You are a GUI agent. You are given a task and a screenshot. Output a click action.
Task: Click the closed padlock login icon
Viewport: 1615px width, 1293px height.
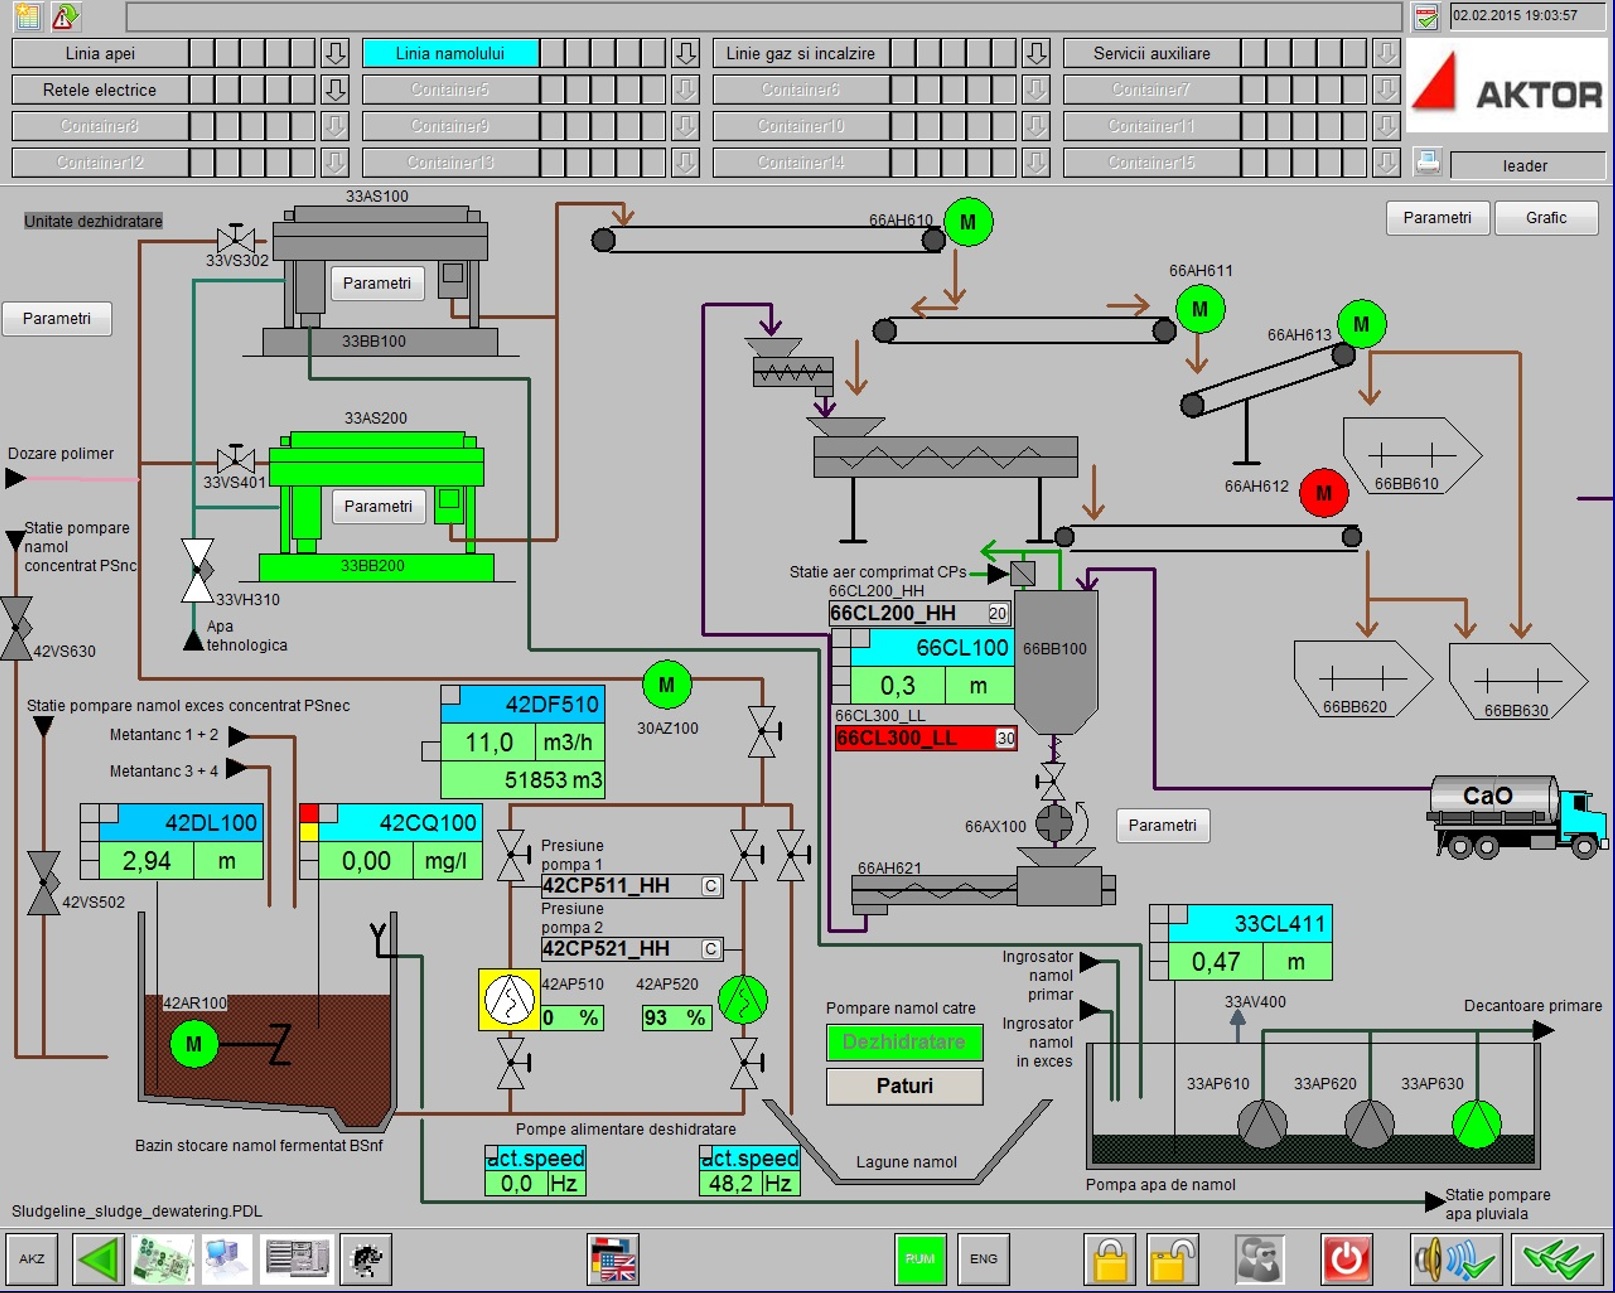pos(1110,1259)
